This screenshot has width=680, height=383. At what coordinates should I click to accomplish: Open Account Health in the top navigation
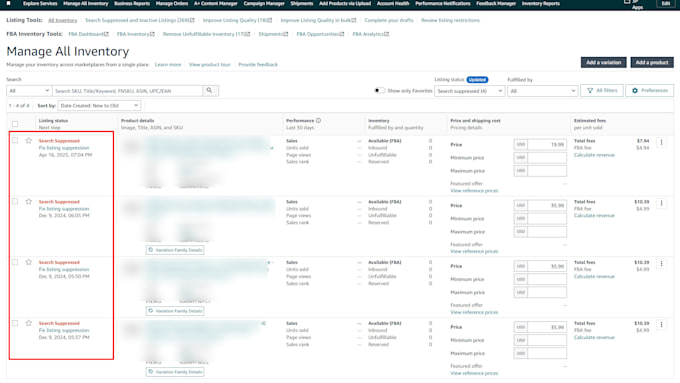tap(393, 3)
